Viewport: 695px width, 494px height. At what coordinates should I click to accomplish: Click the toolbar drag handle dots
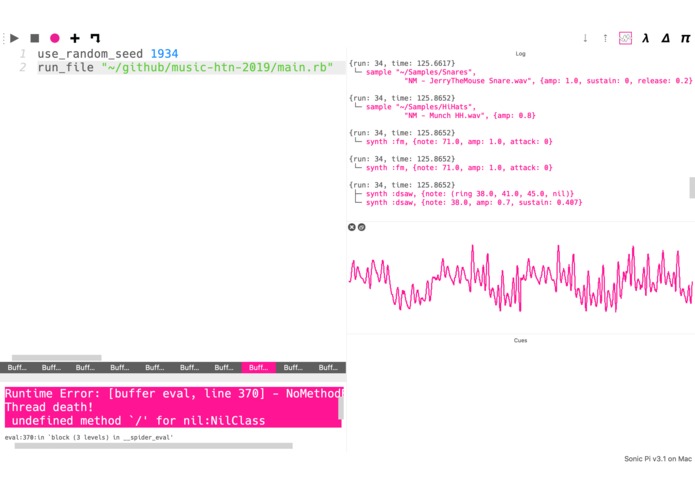click(4, 38)
